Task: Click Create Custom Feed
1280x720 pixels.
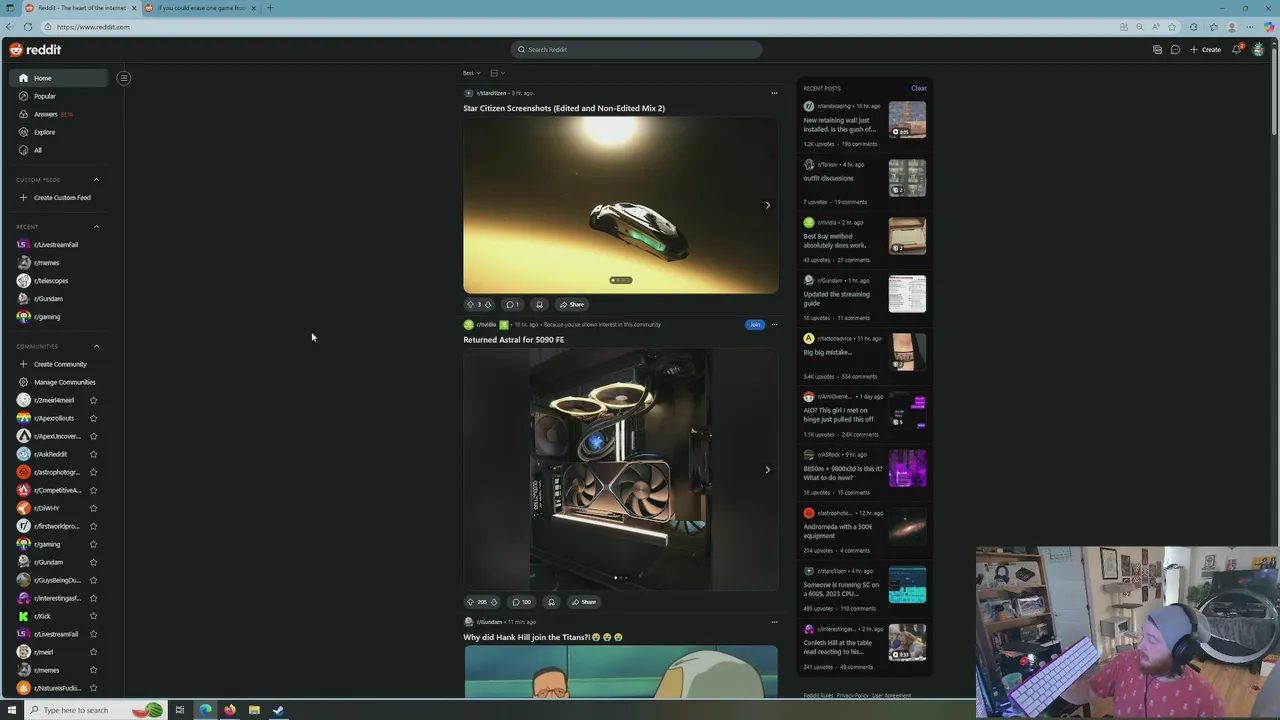Action: pos(57,198)
